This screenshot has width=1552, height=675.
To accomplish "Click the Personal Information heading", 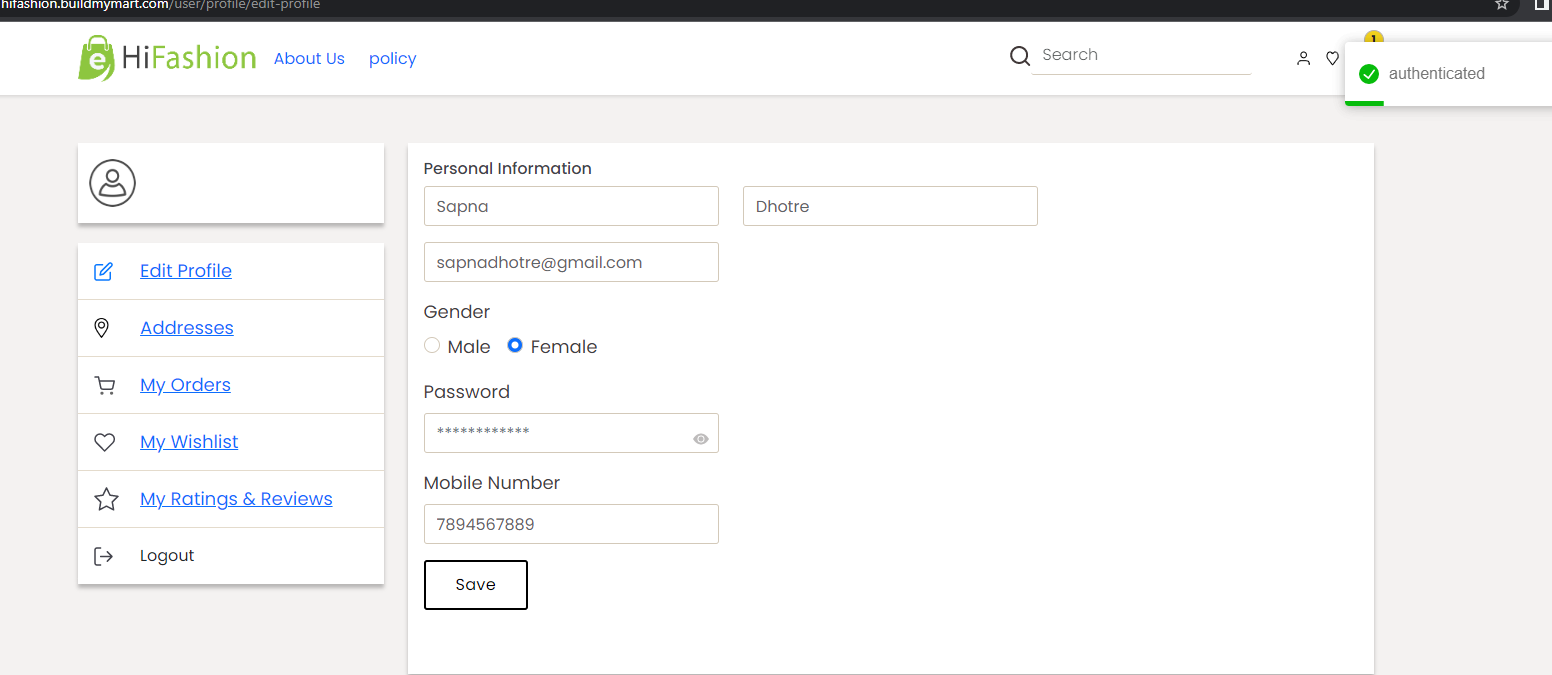I will [x=508, y=168].
